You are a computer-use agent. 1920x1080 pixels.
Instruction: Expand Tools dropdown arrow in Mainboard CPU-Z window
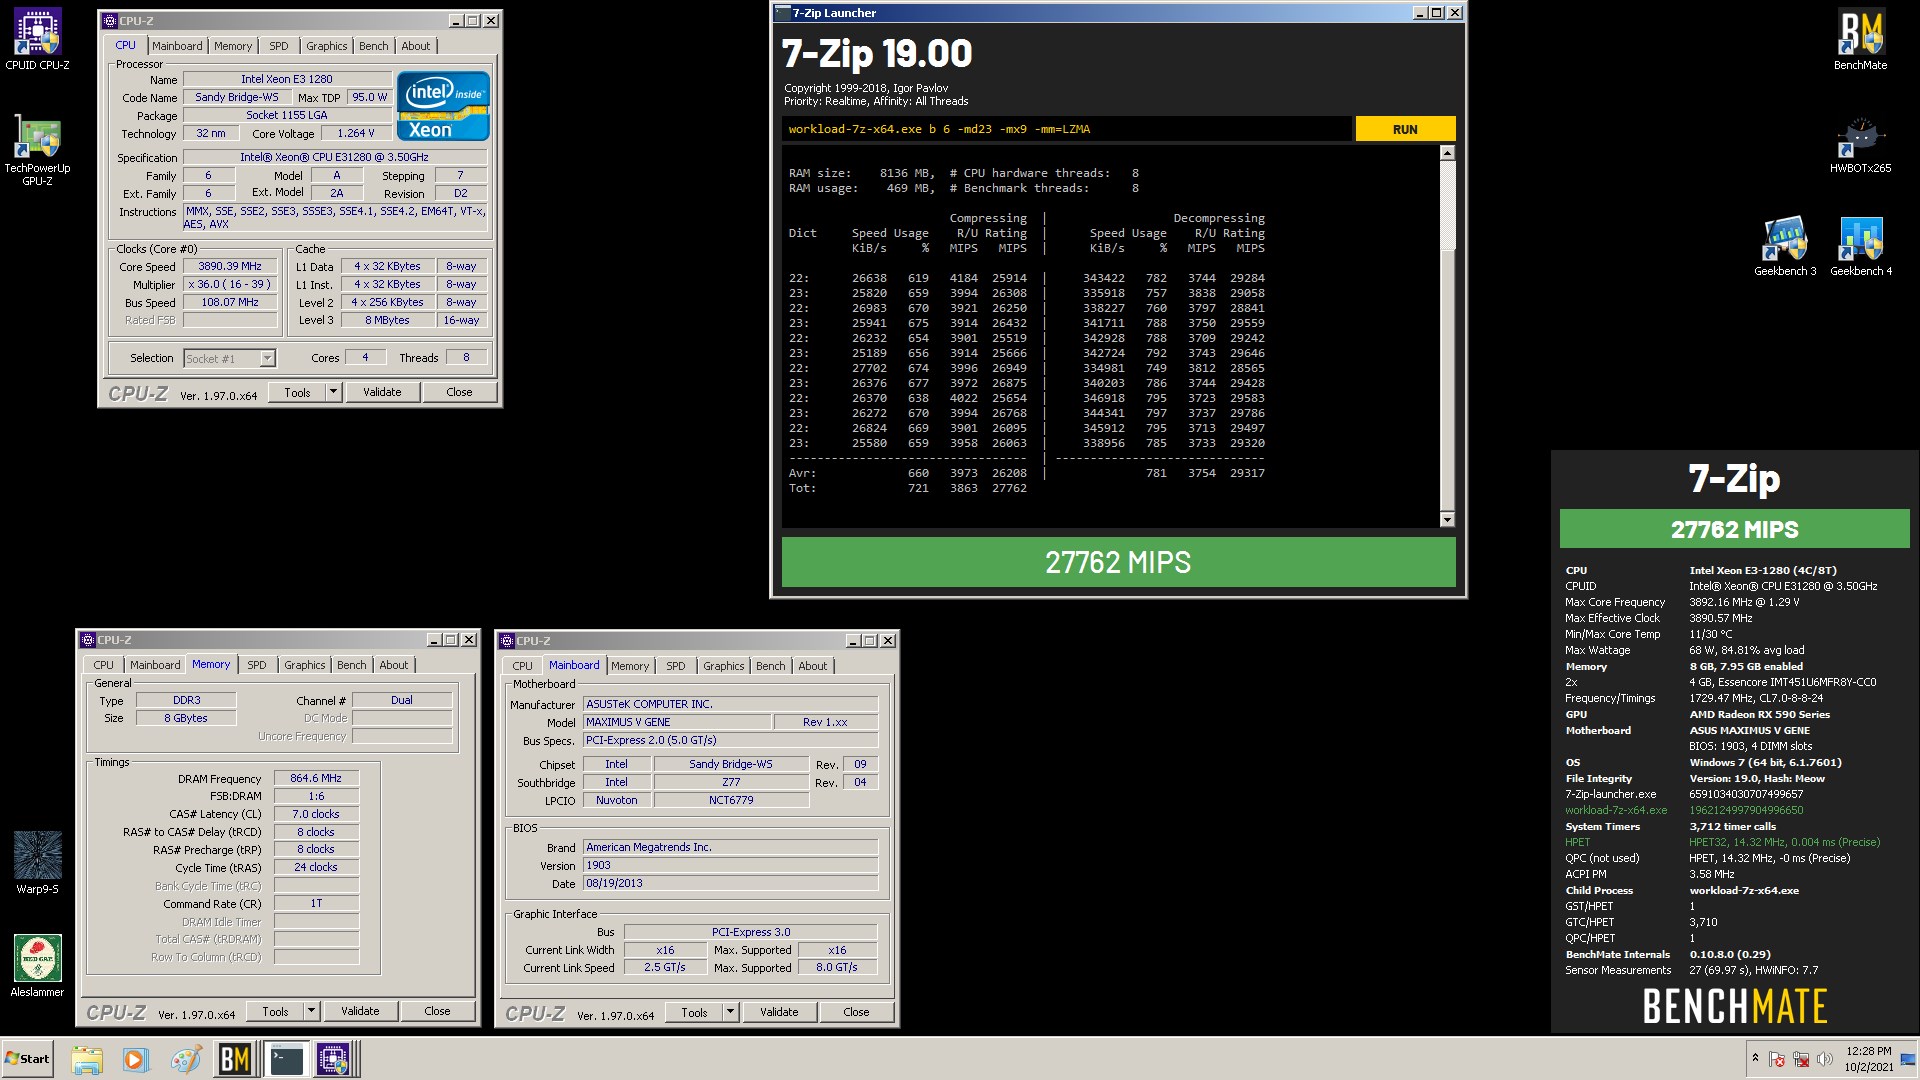tap(730, 1012)
